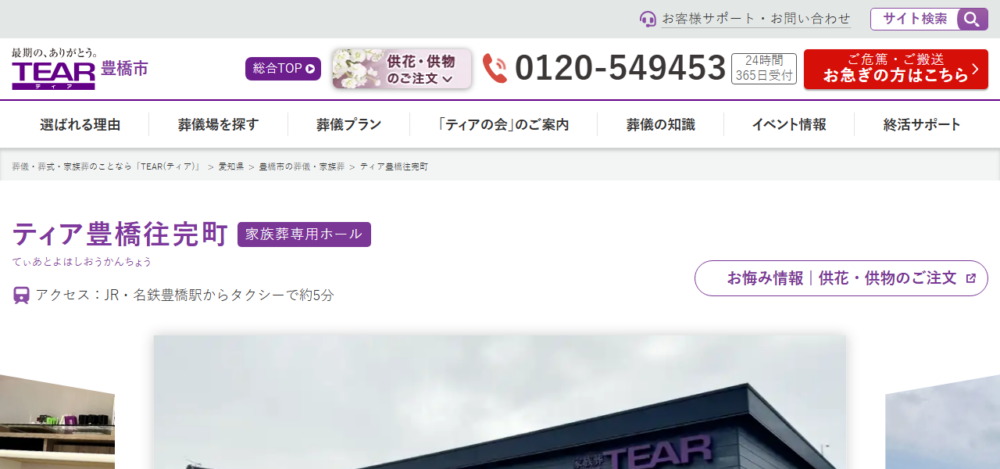The height and width of the screenshot is (469, 1000).
Task: Open 選ばれる理由 menu
Action: click(x=80, y=124)
